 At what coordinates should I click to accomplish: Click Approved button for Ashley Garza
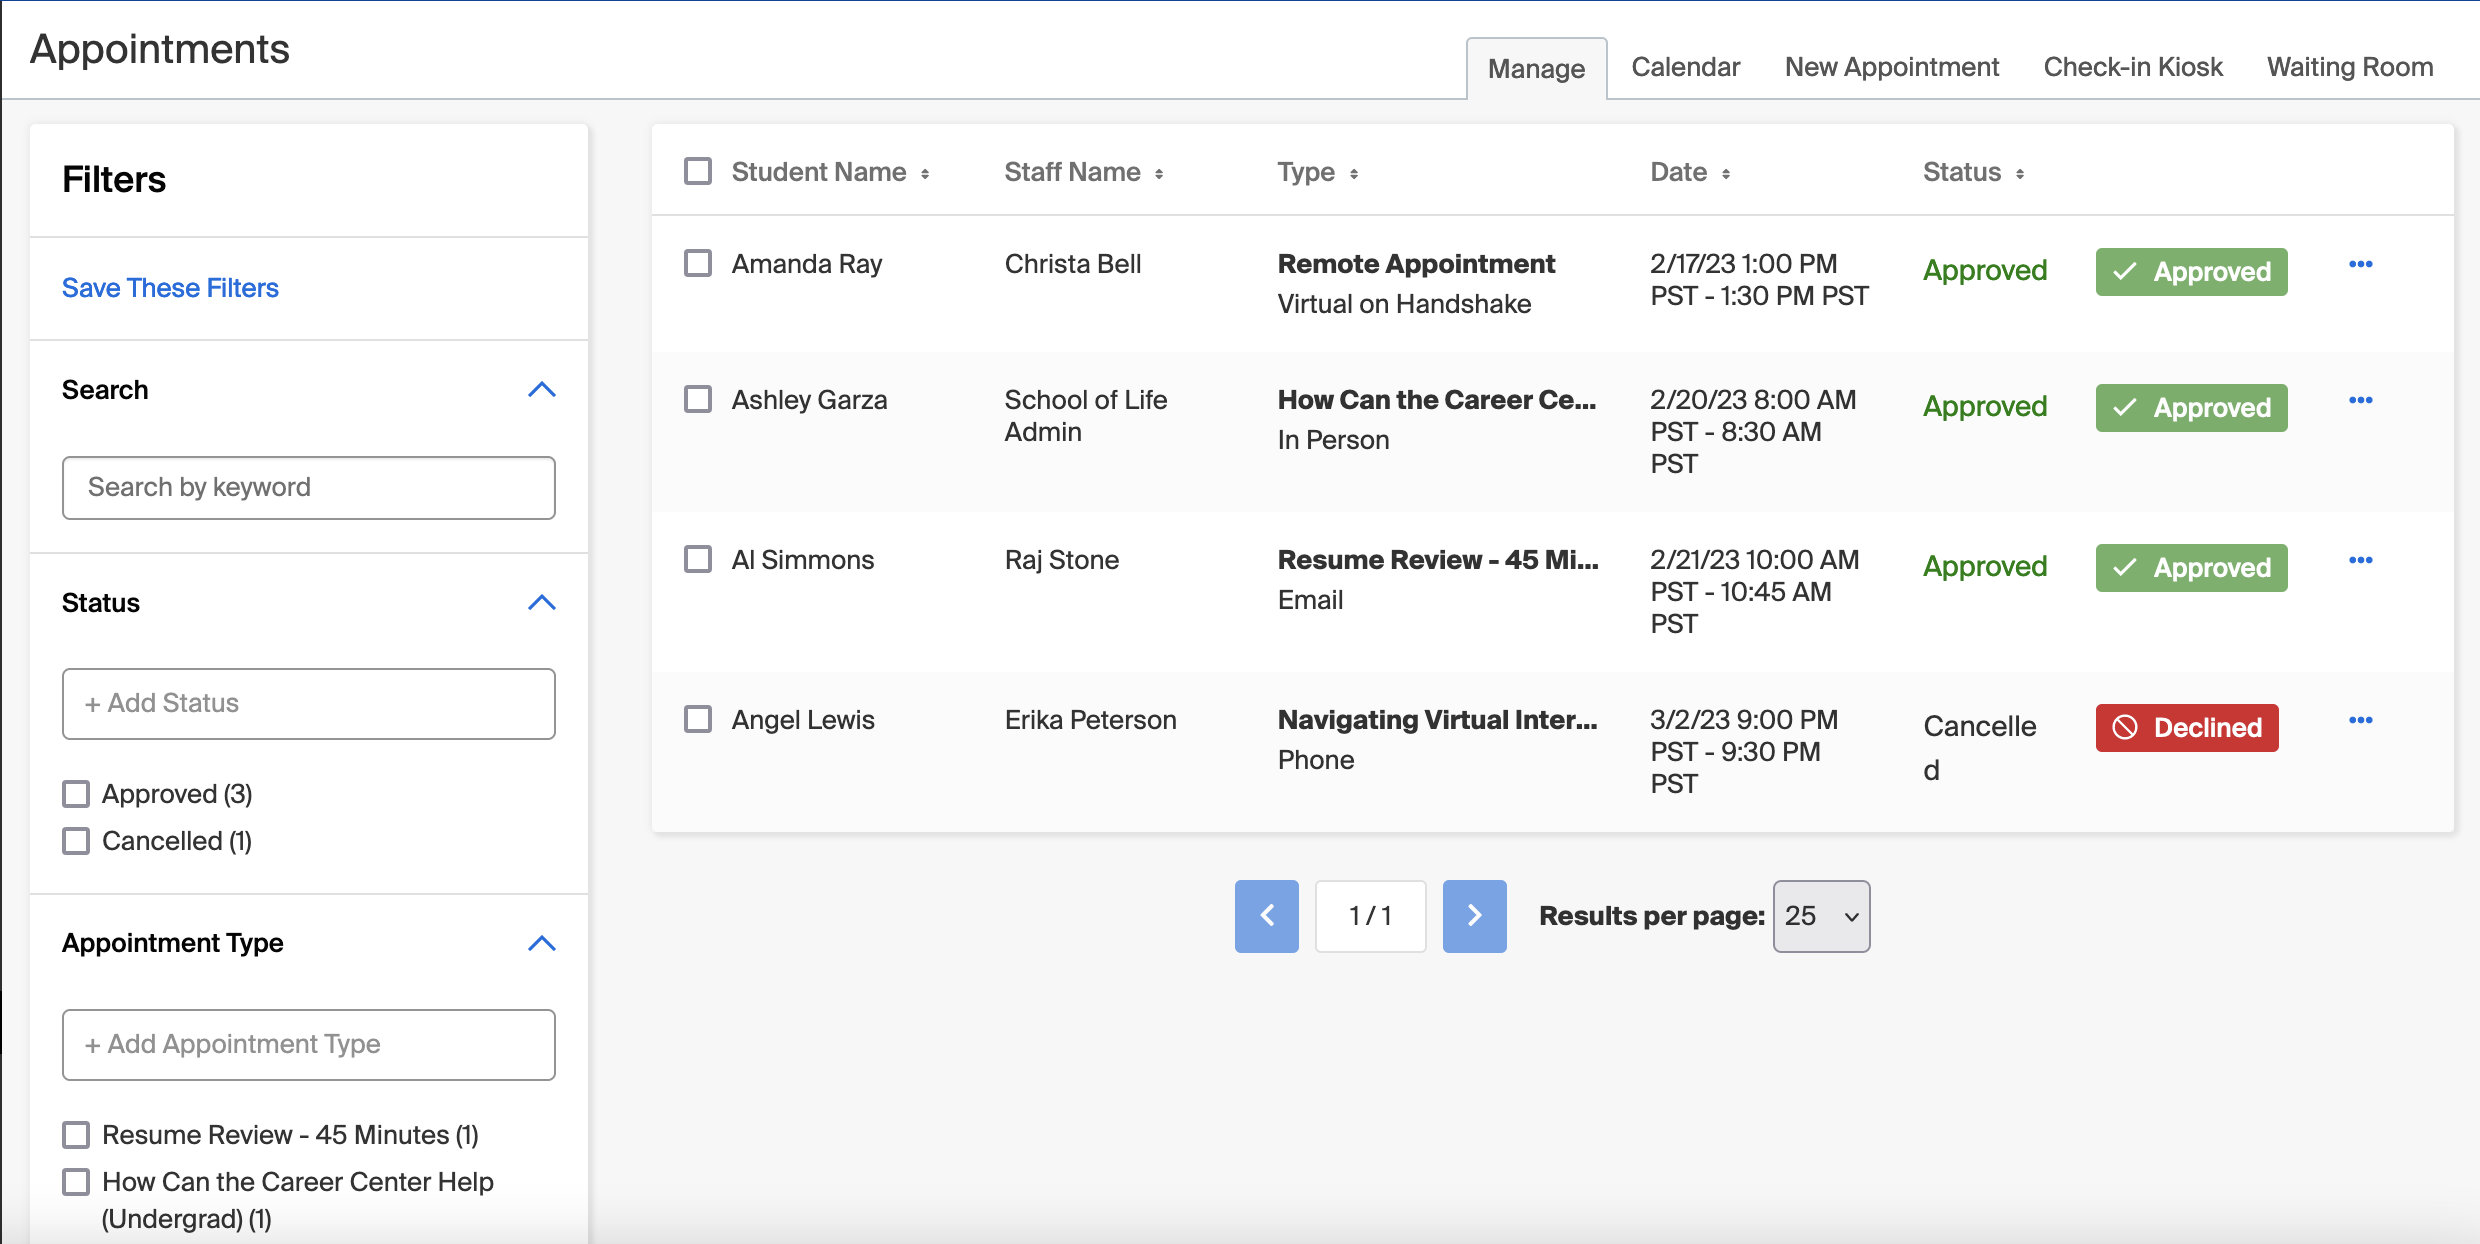coord(2192,408)
